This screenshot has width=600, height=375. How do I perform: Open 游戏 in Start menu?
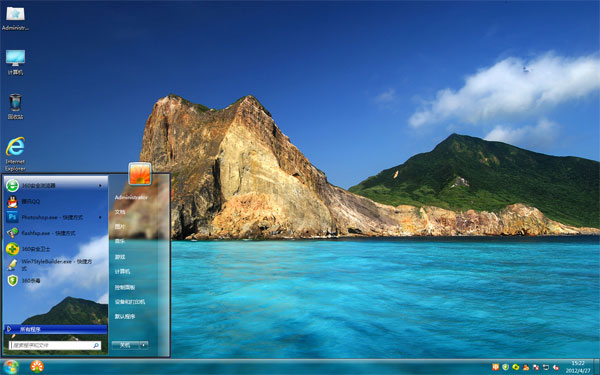pos(120,257)
